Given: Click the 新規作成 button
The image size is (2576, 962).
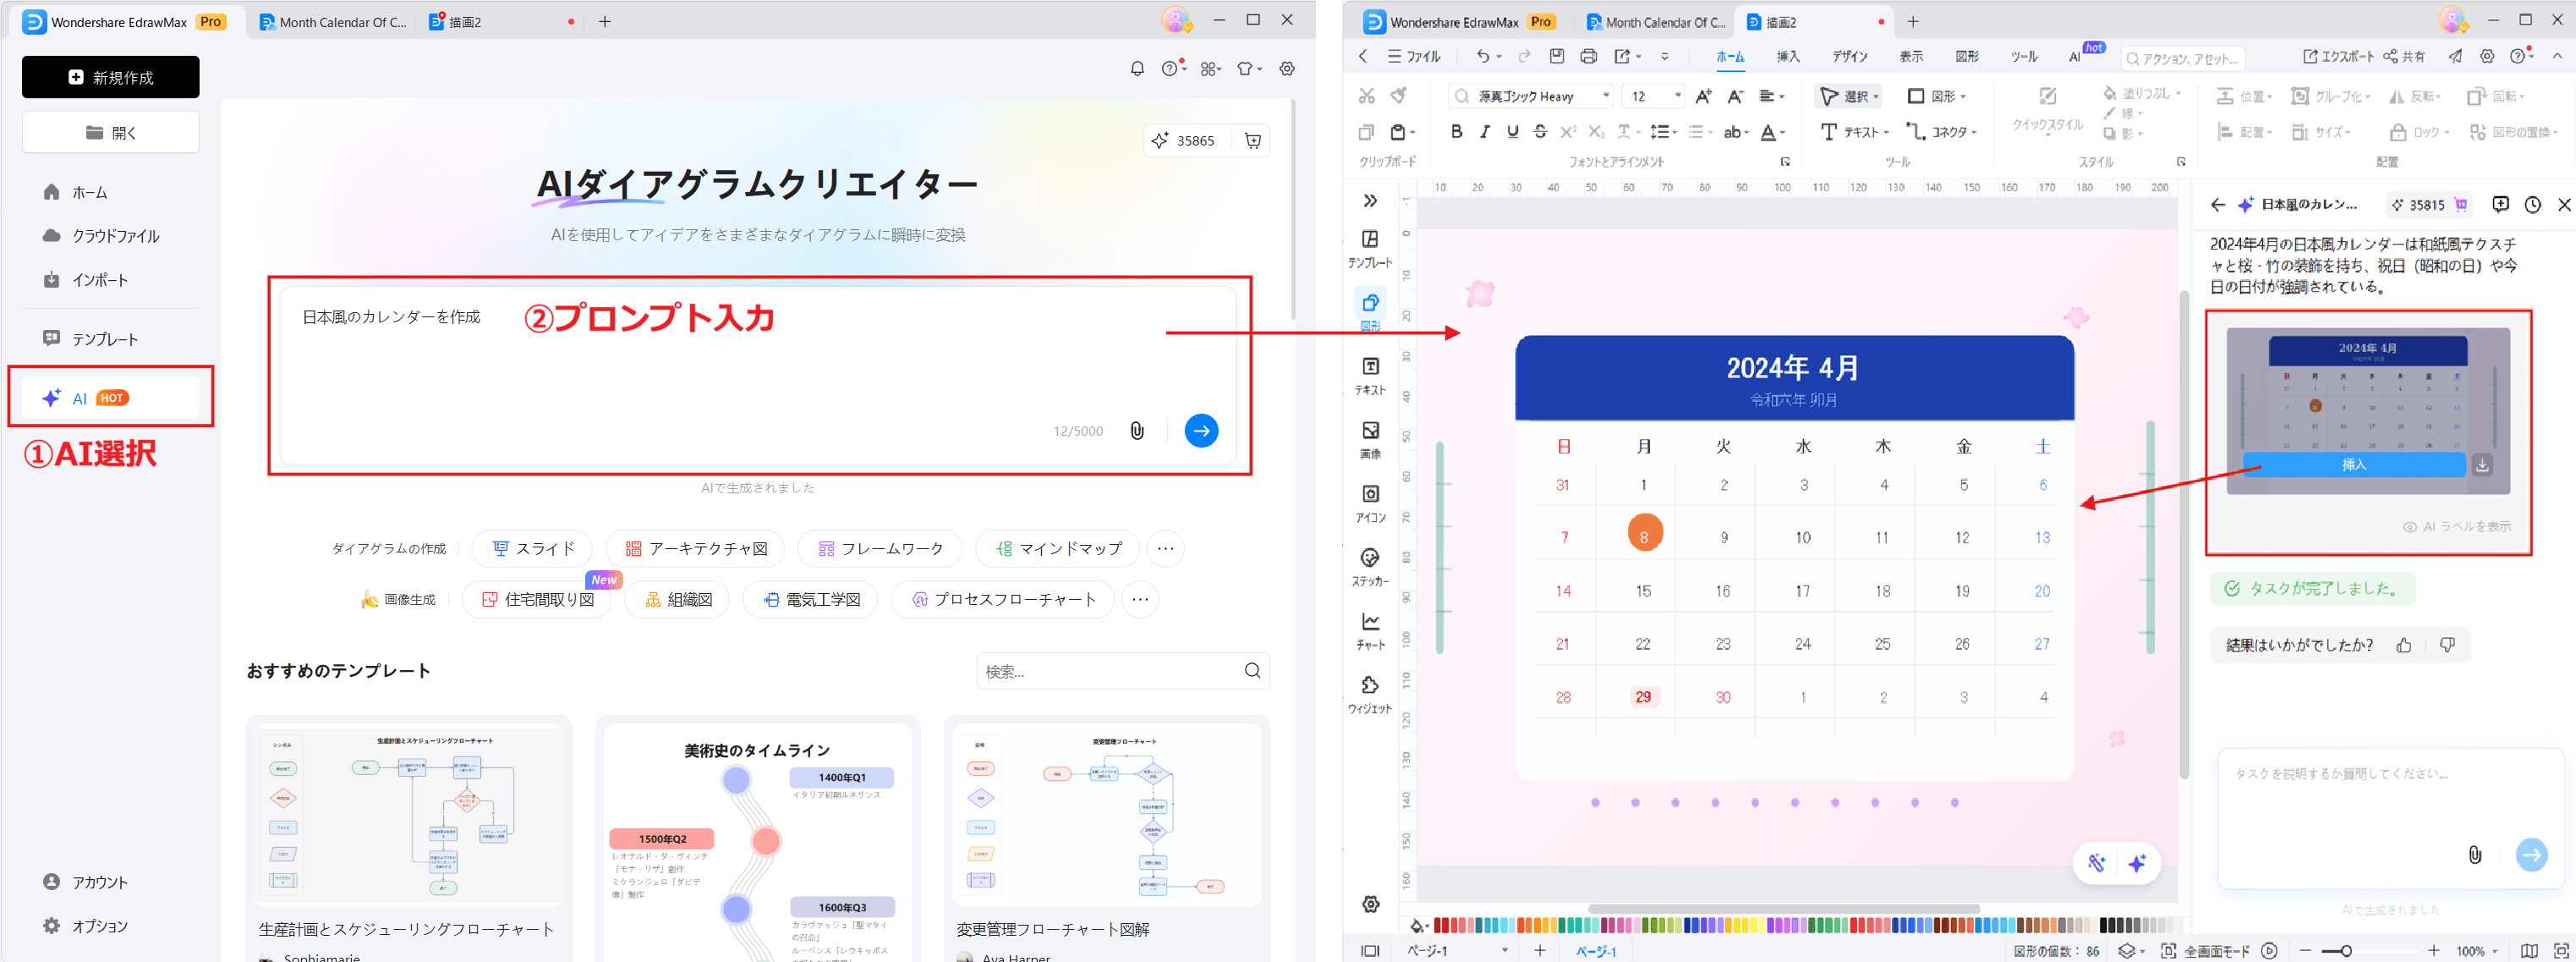Looking at the screenshot, I should [110, 77].
